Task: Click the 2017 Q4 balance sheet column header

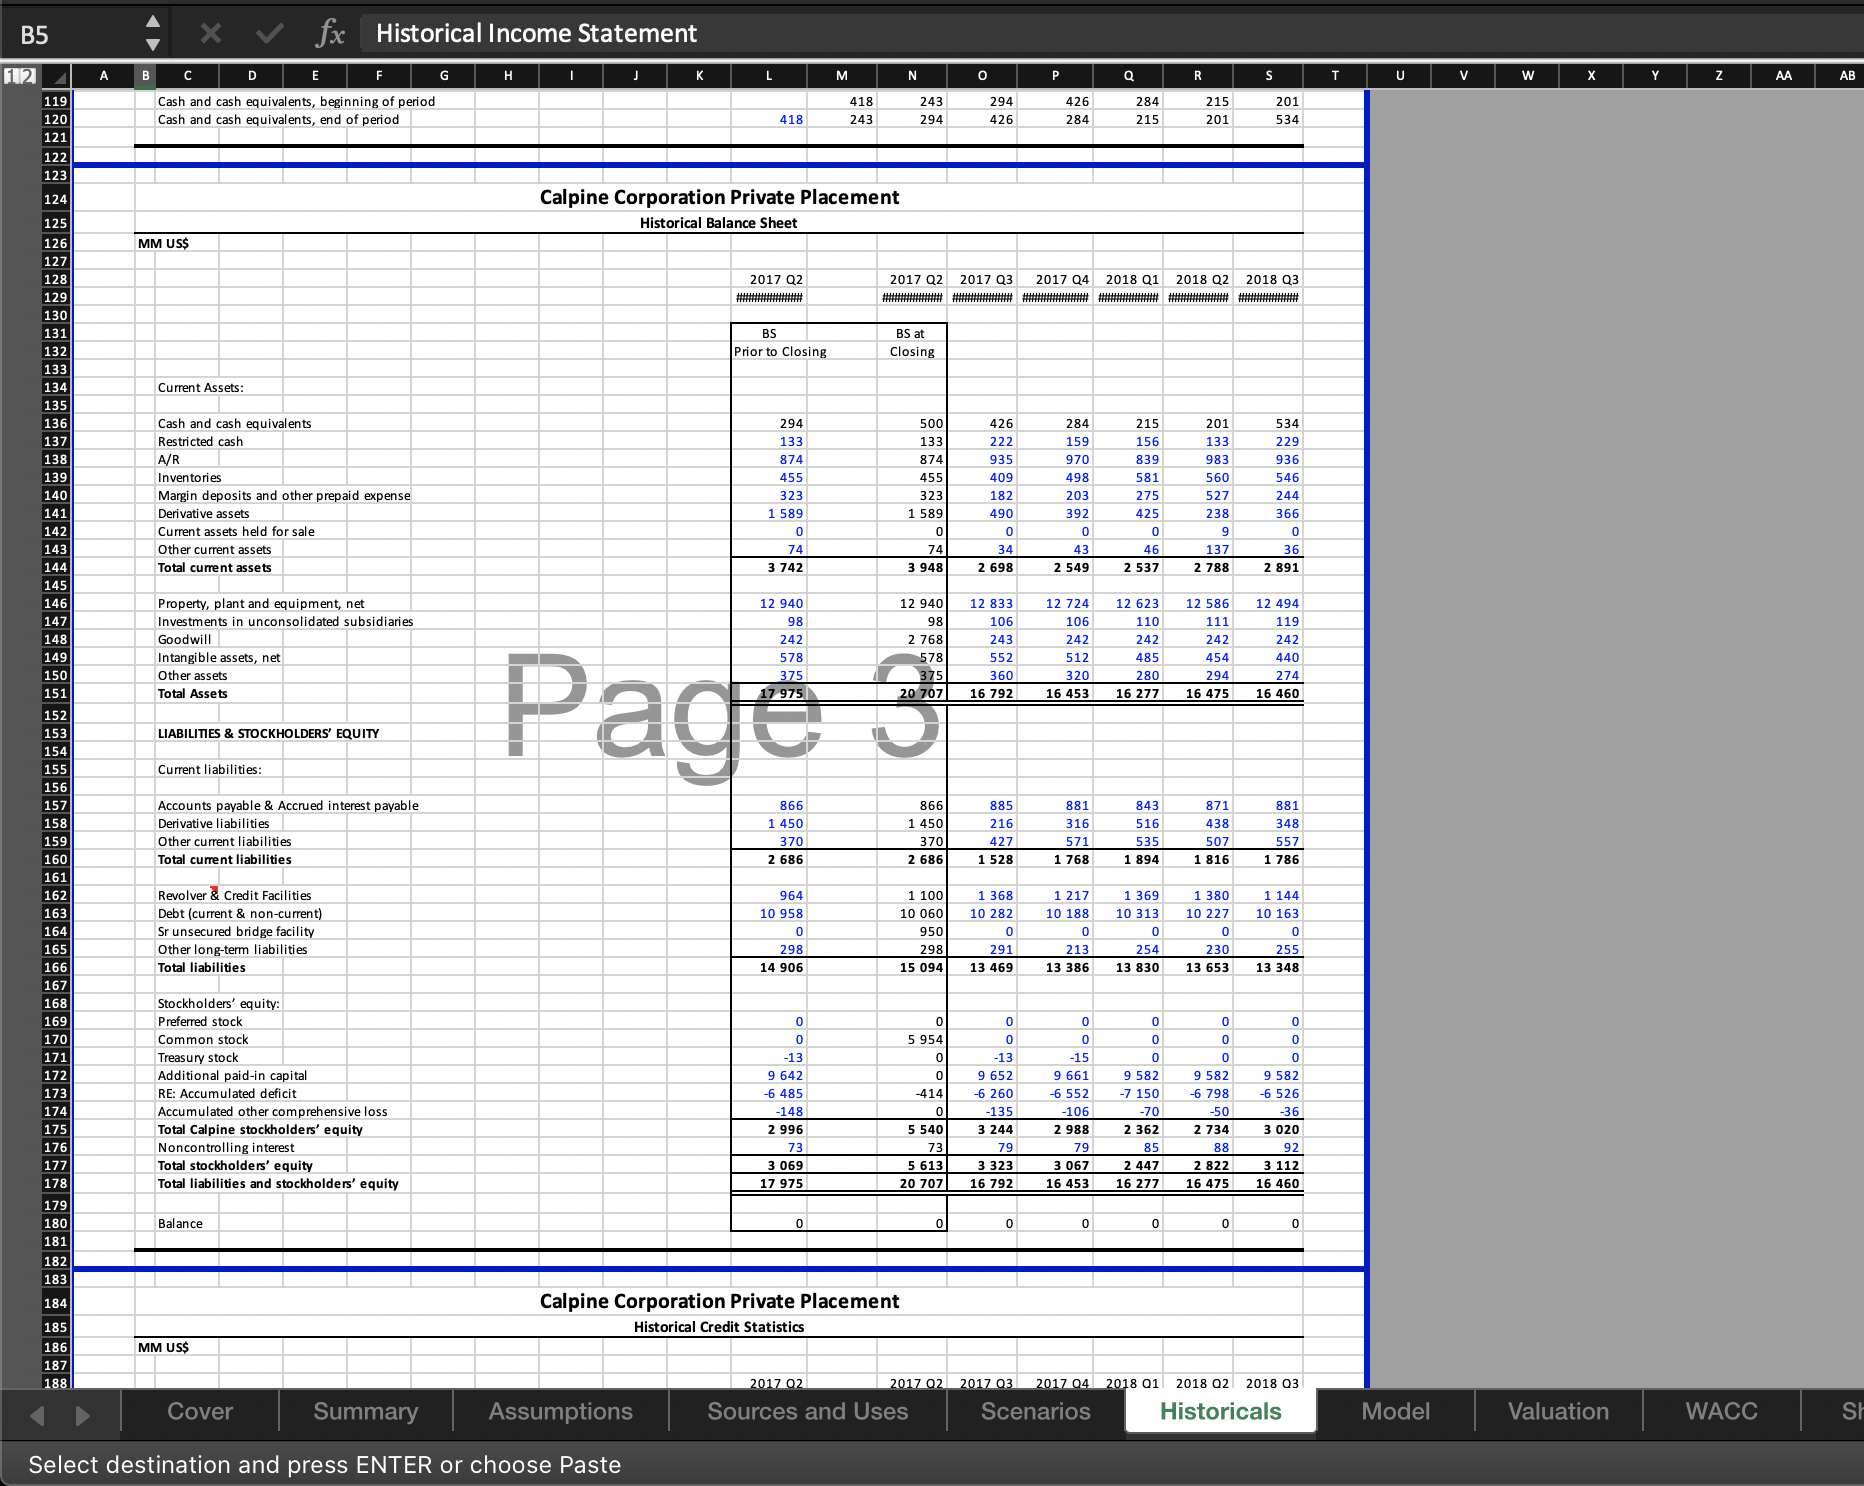Action: tap(1055, 280)
